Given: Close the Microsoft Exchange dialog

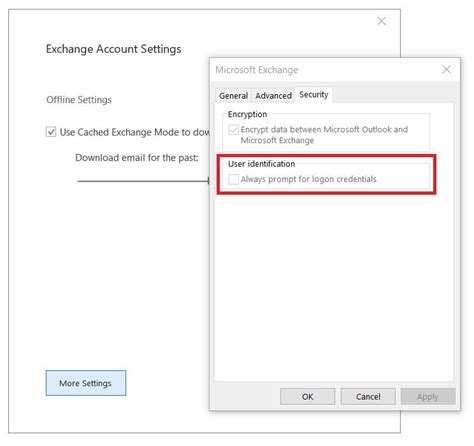Looking at the screenshot, I should pyautogui.click(x=446, y=70).
